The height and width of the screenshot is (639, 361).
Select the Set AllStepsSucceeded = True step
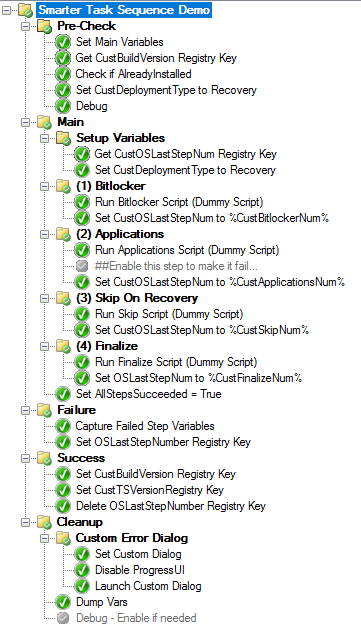(x=149, y=394)
